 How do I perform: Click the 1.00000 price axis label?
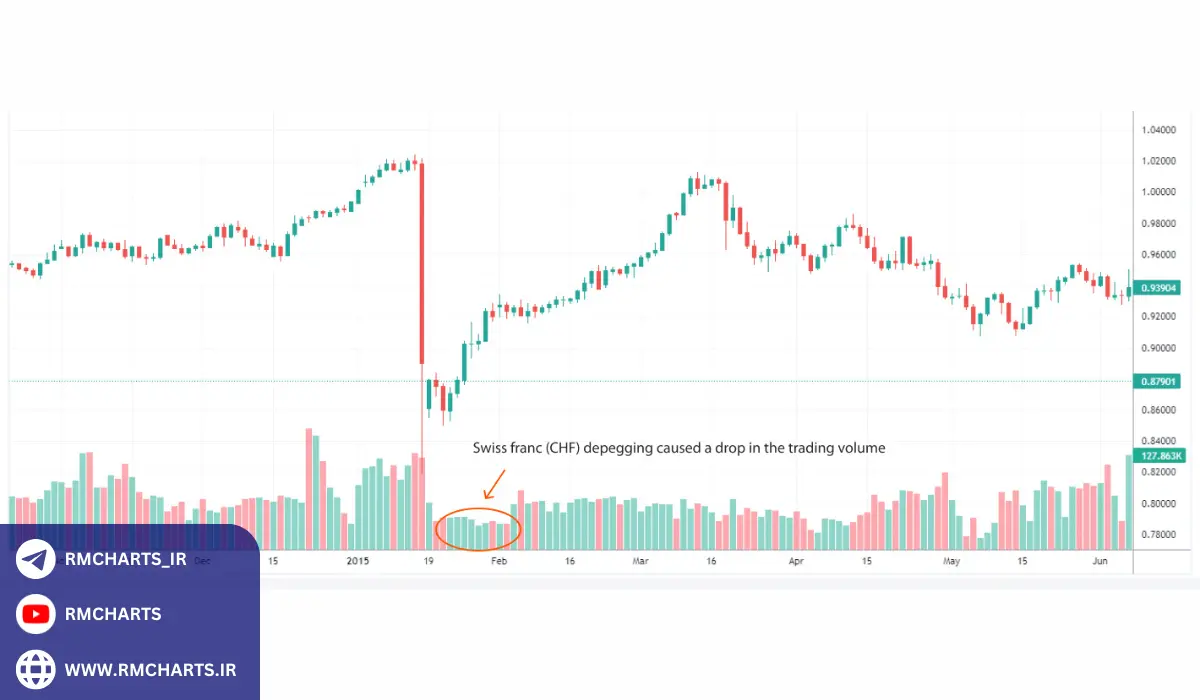point(1159,192)
